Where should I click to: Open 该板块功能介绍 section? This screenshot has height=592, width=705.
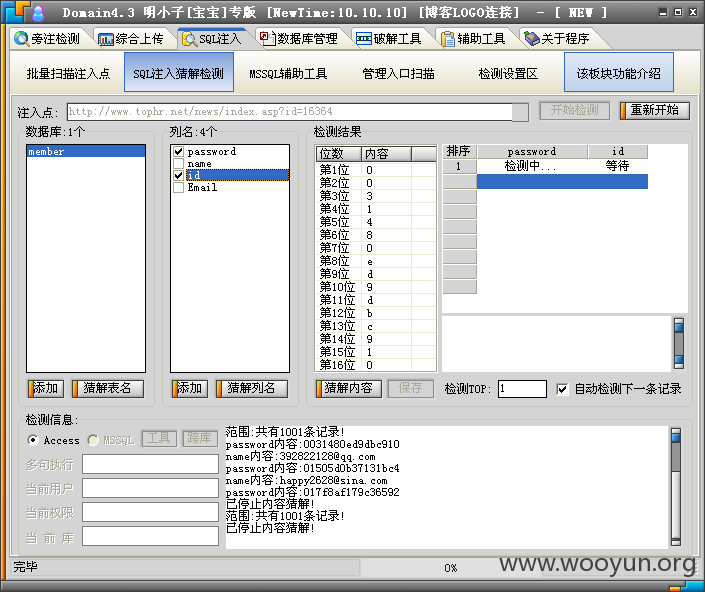click(x=619, y=72)
